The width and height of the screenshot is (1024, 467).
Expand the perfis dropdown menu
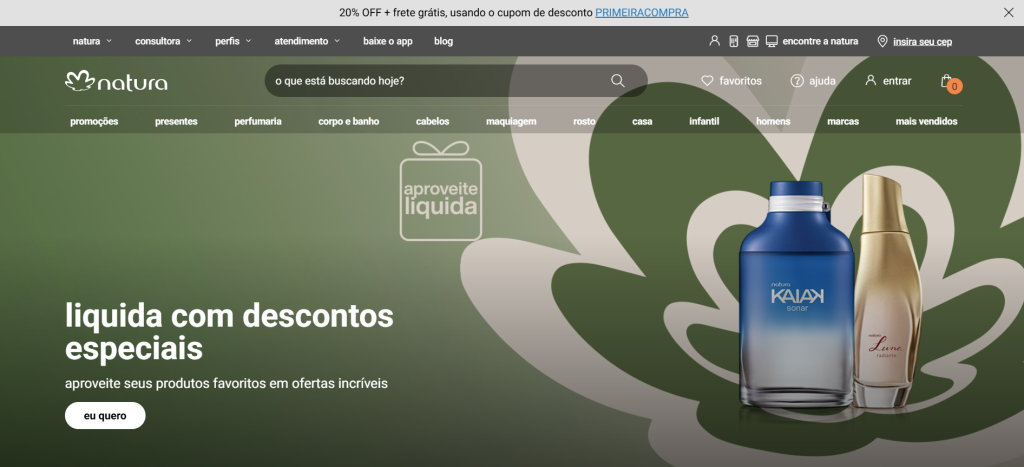click(x=233, y=41)
